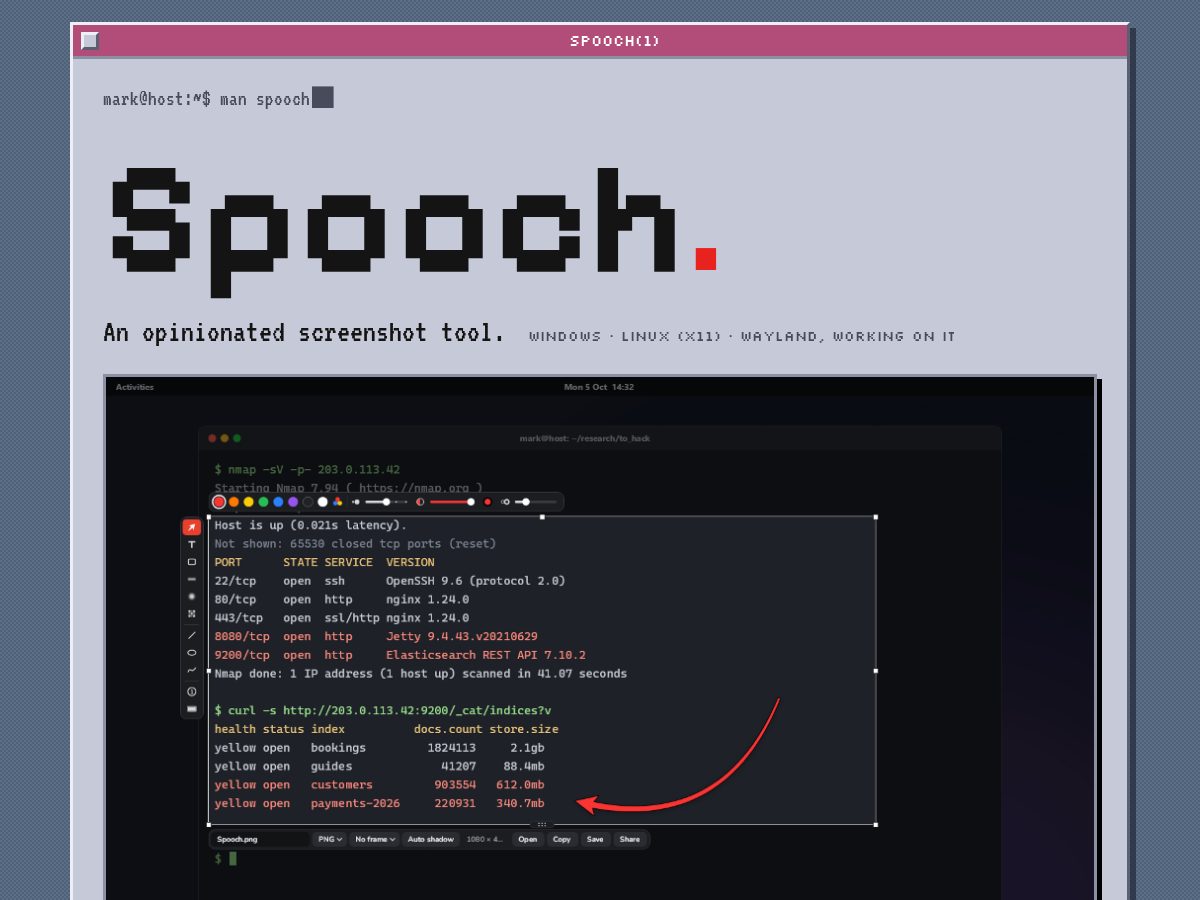Click the red opacity slider track
Screen dimensions: 1200x900
pyautogui.click(x=452, y=502)
